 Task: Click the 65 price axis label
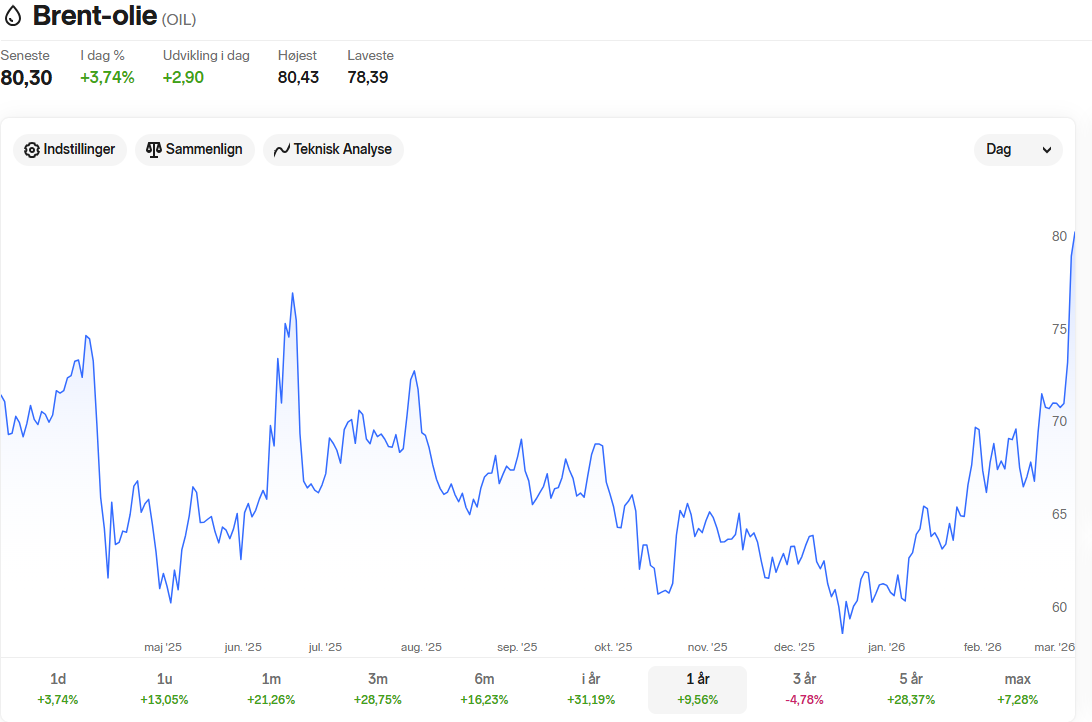pos(1059,515)
